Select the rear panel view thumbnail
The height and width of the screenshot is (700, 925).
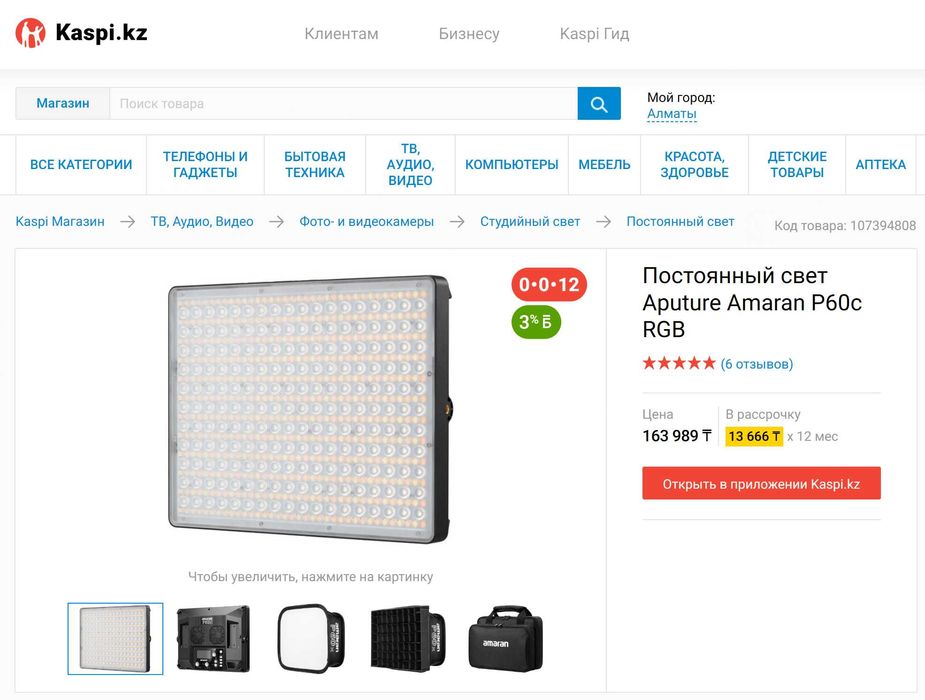213,638
